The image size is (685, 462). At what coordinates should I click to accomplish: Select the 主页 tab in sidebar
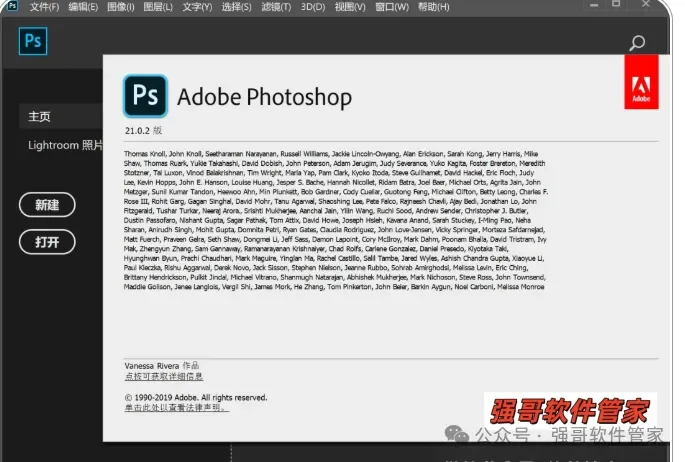[61, 116]
